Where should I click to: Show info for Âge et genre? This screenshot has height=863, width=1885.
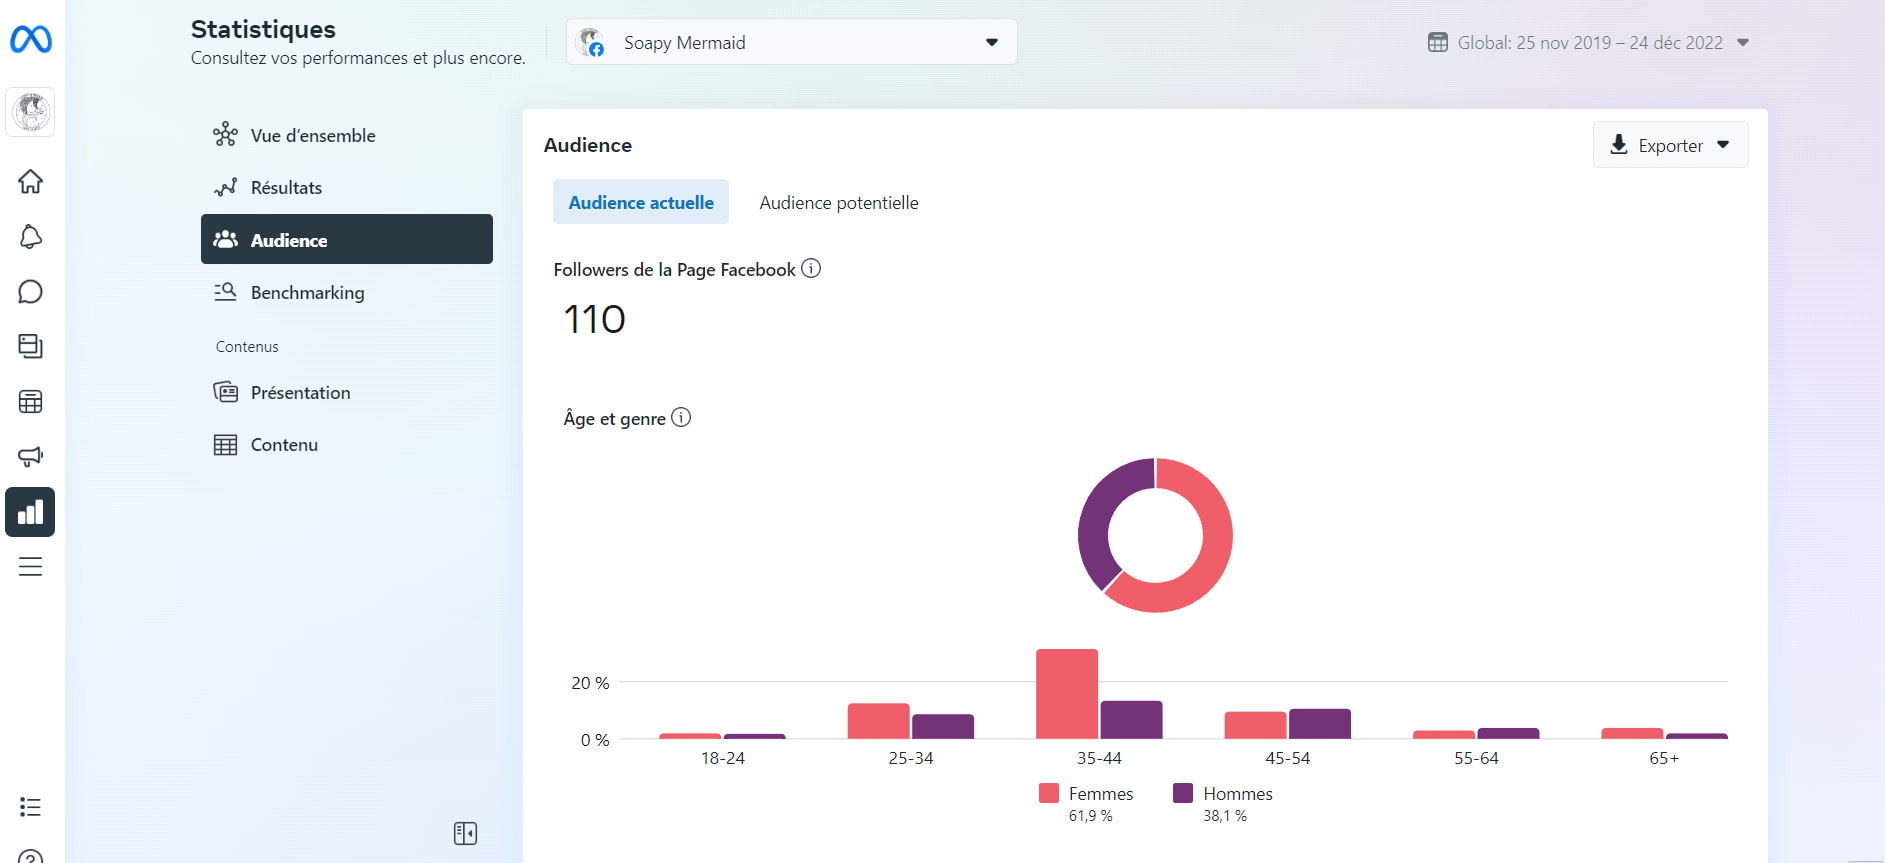[x=681, y=417]
